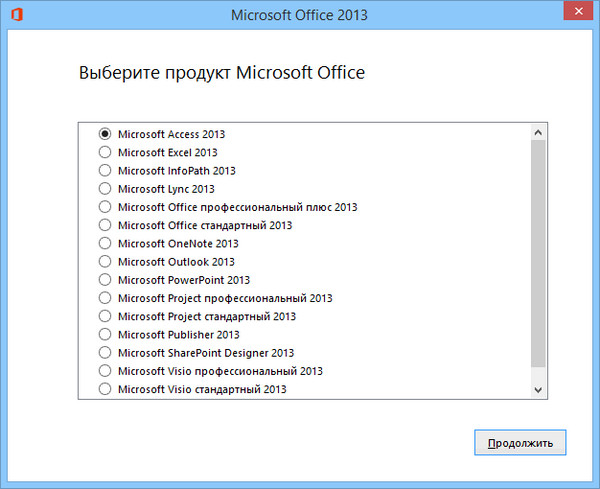This screenshot has width=600, height=489.
Task: Select Microsoft Project стандартный 2013
Action: [x=105, y=316]
